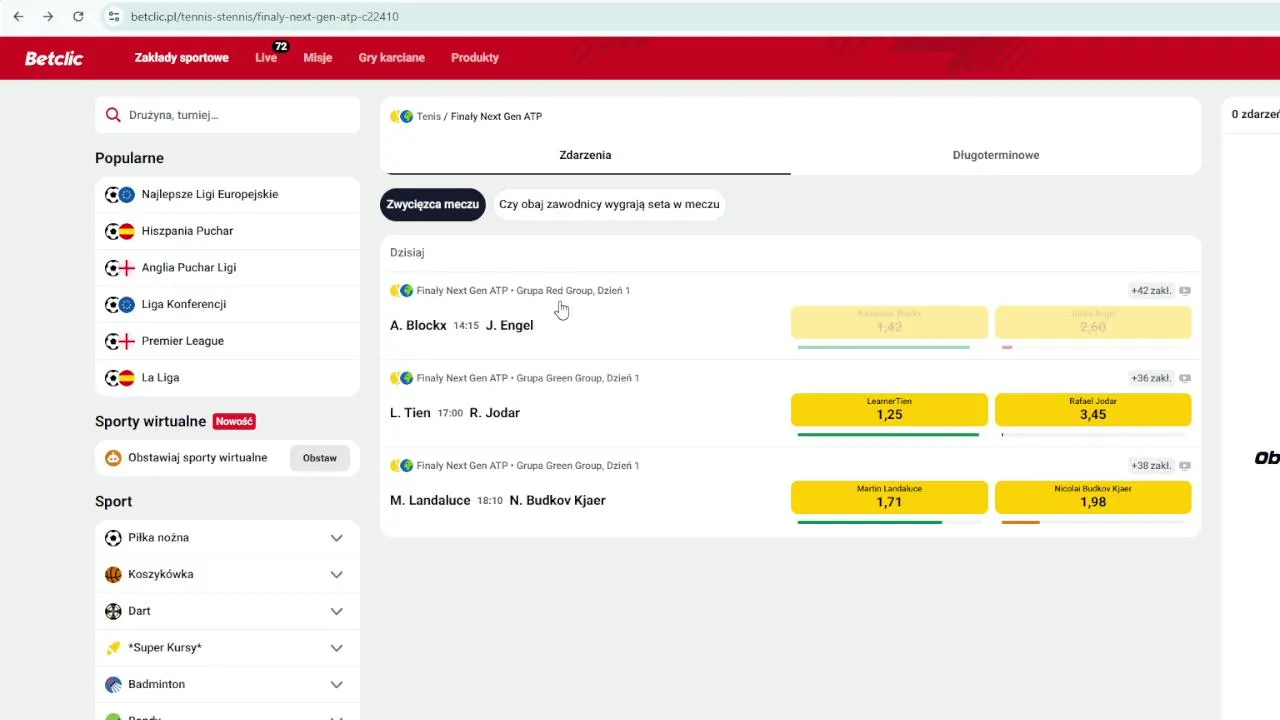
Task: Open M. Landaluce vs N. Budkov Kjaer match
Action: (x=498, y=500)
